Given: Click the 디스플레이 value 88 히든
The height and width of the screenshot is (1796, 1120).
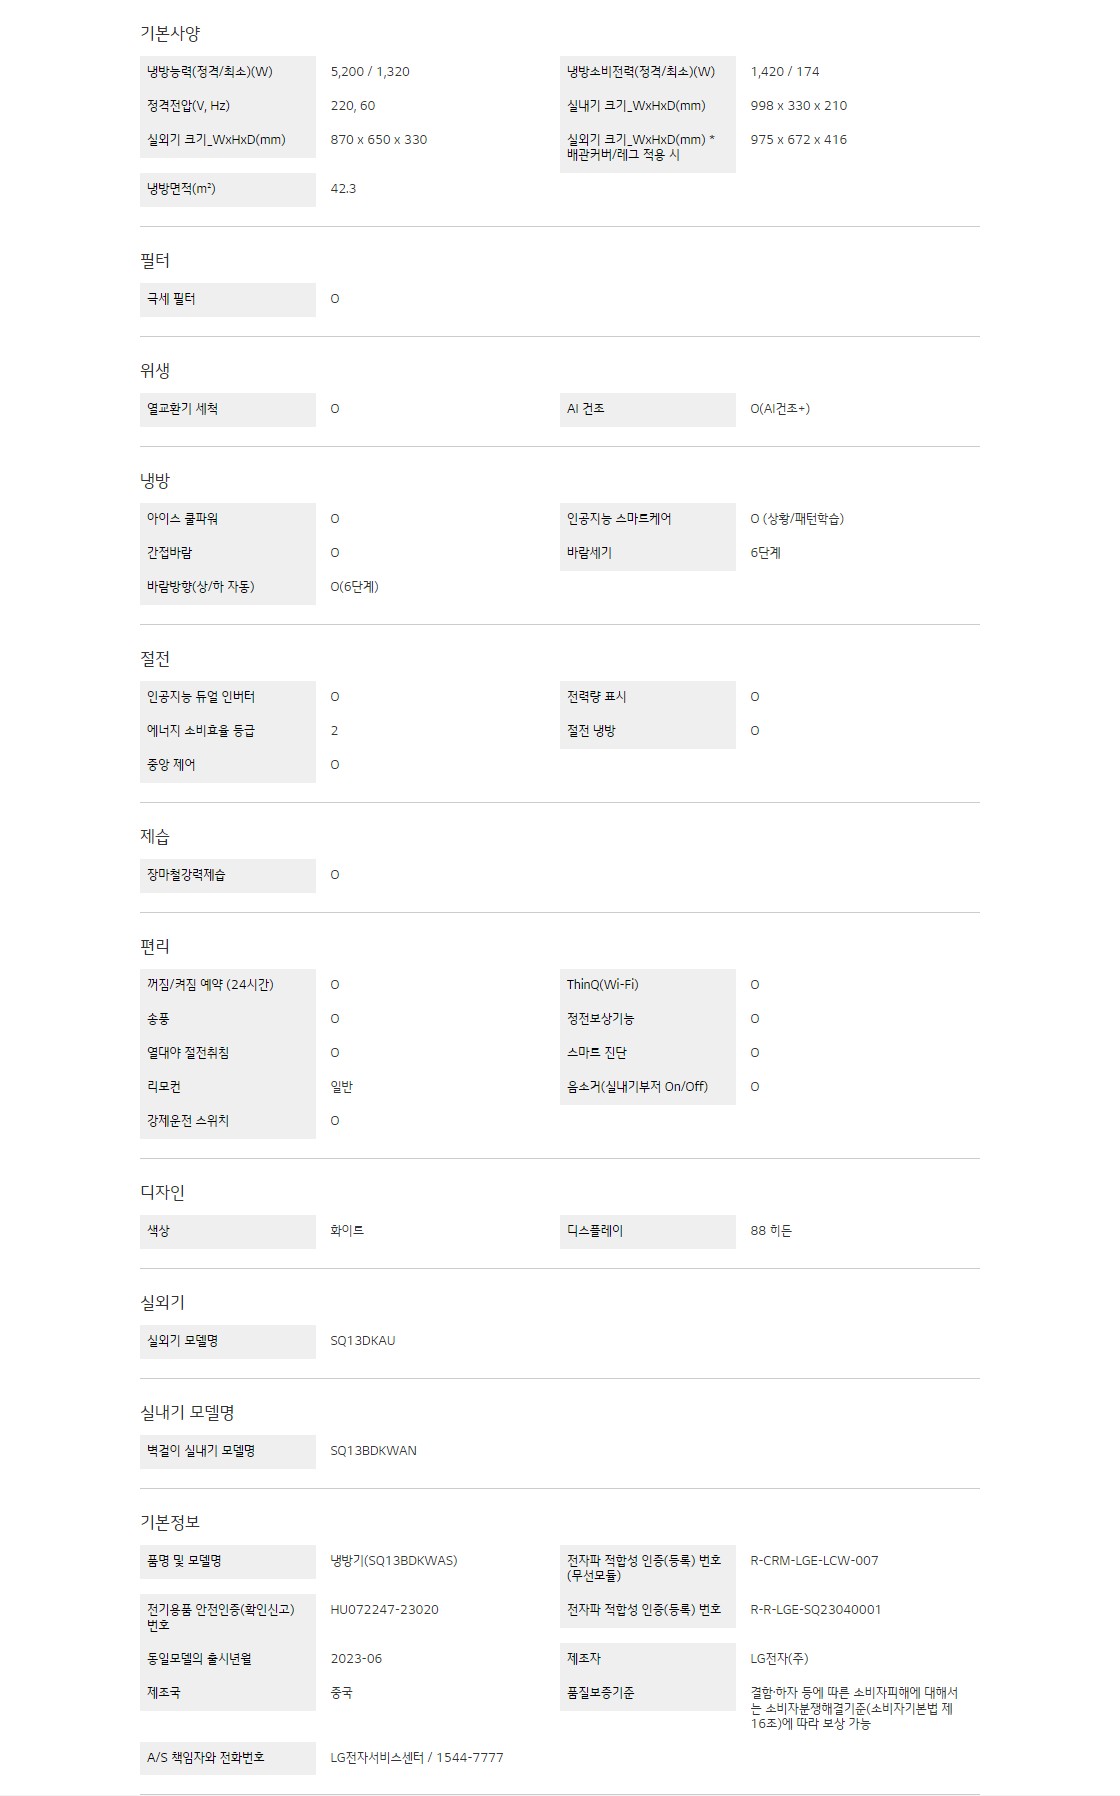Looking at the screenshot, I should (771, 1231).
